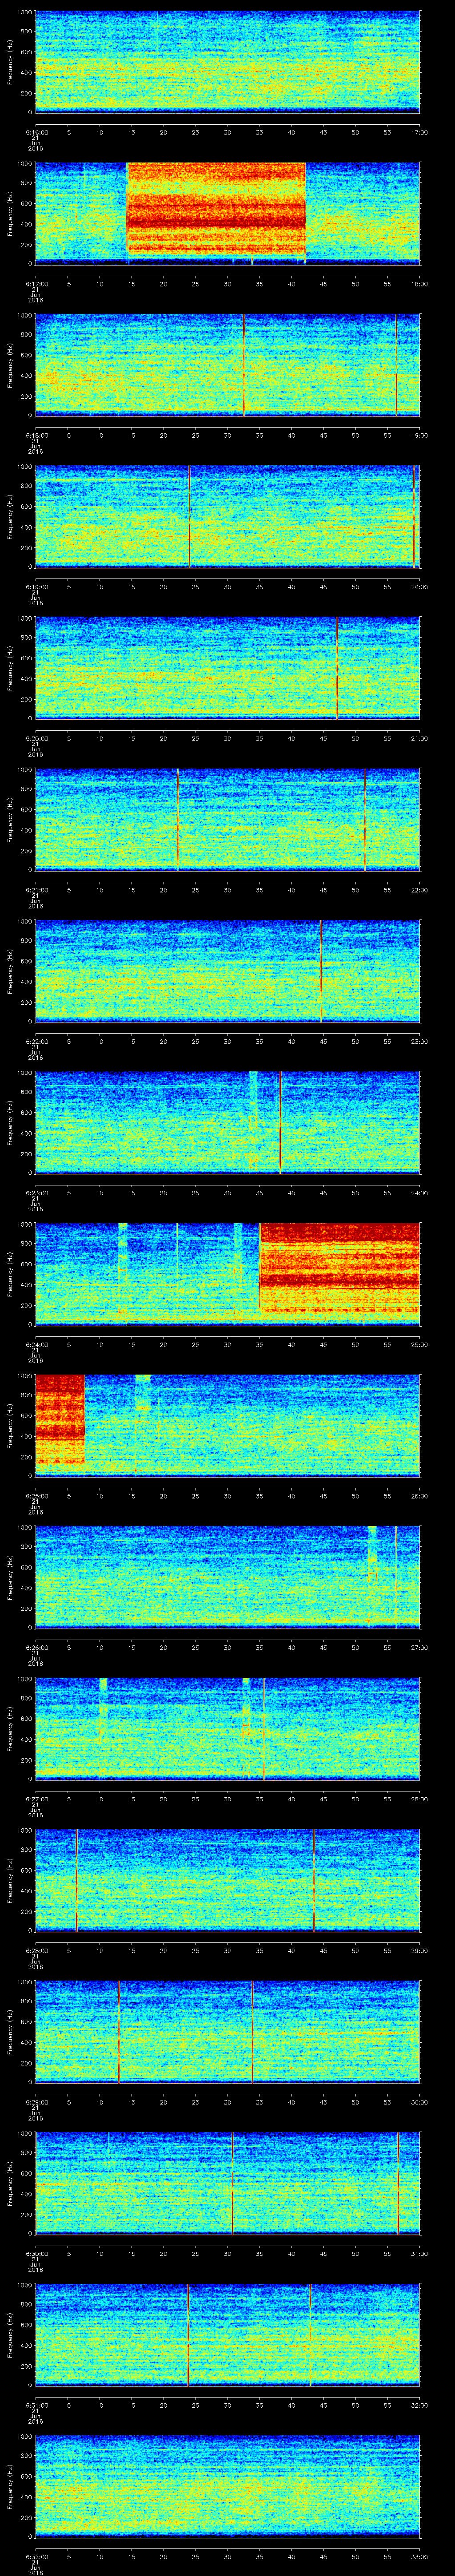Click the 6:31:00 start time label

click(x=36, y=2405)
